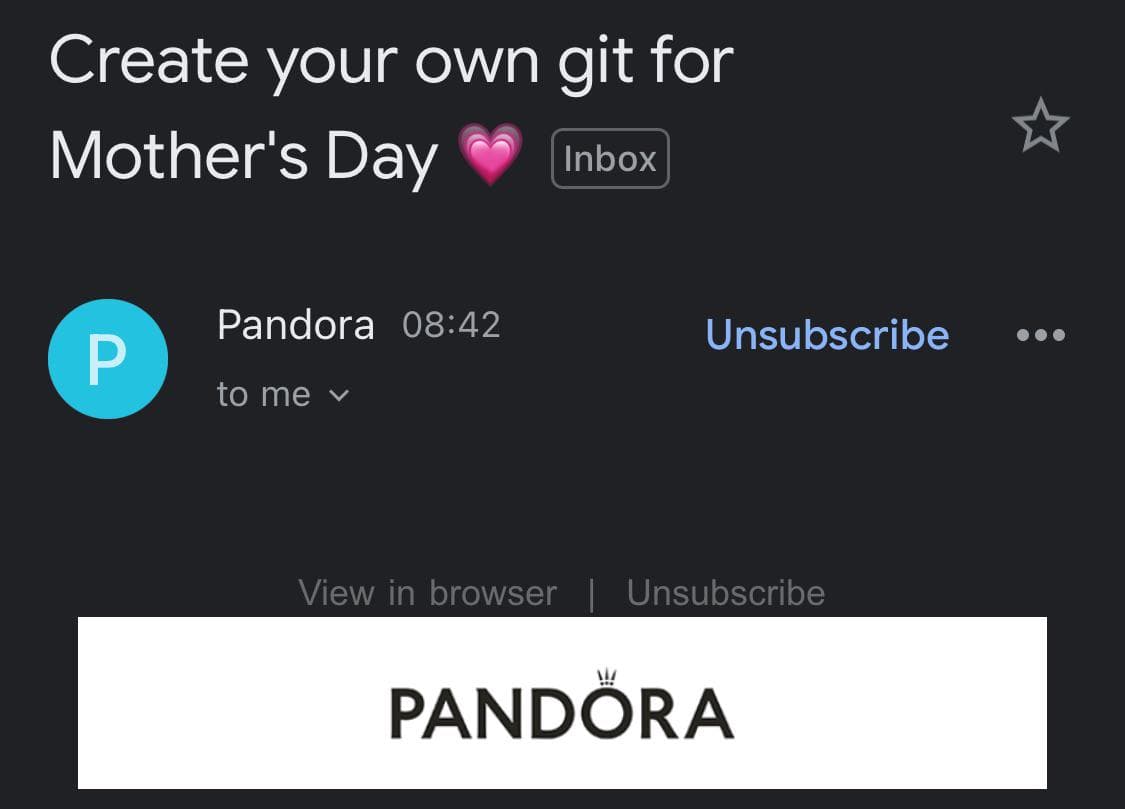This screenshot has width=1125, height=809.
Task: Click the Inbox label chip
Action: (x=609, y=157)
